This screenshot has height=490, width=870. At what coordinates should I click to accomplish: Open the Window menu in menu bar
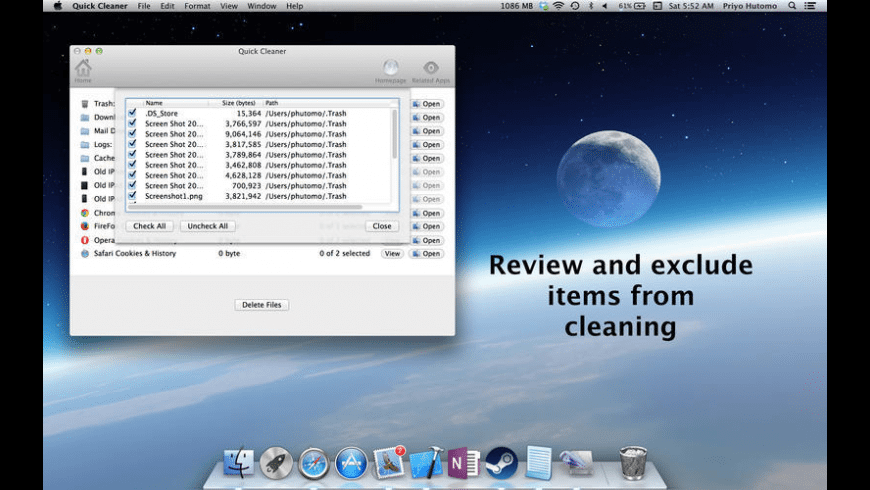coord(262,6)
